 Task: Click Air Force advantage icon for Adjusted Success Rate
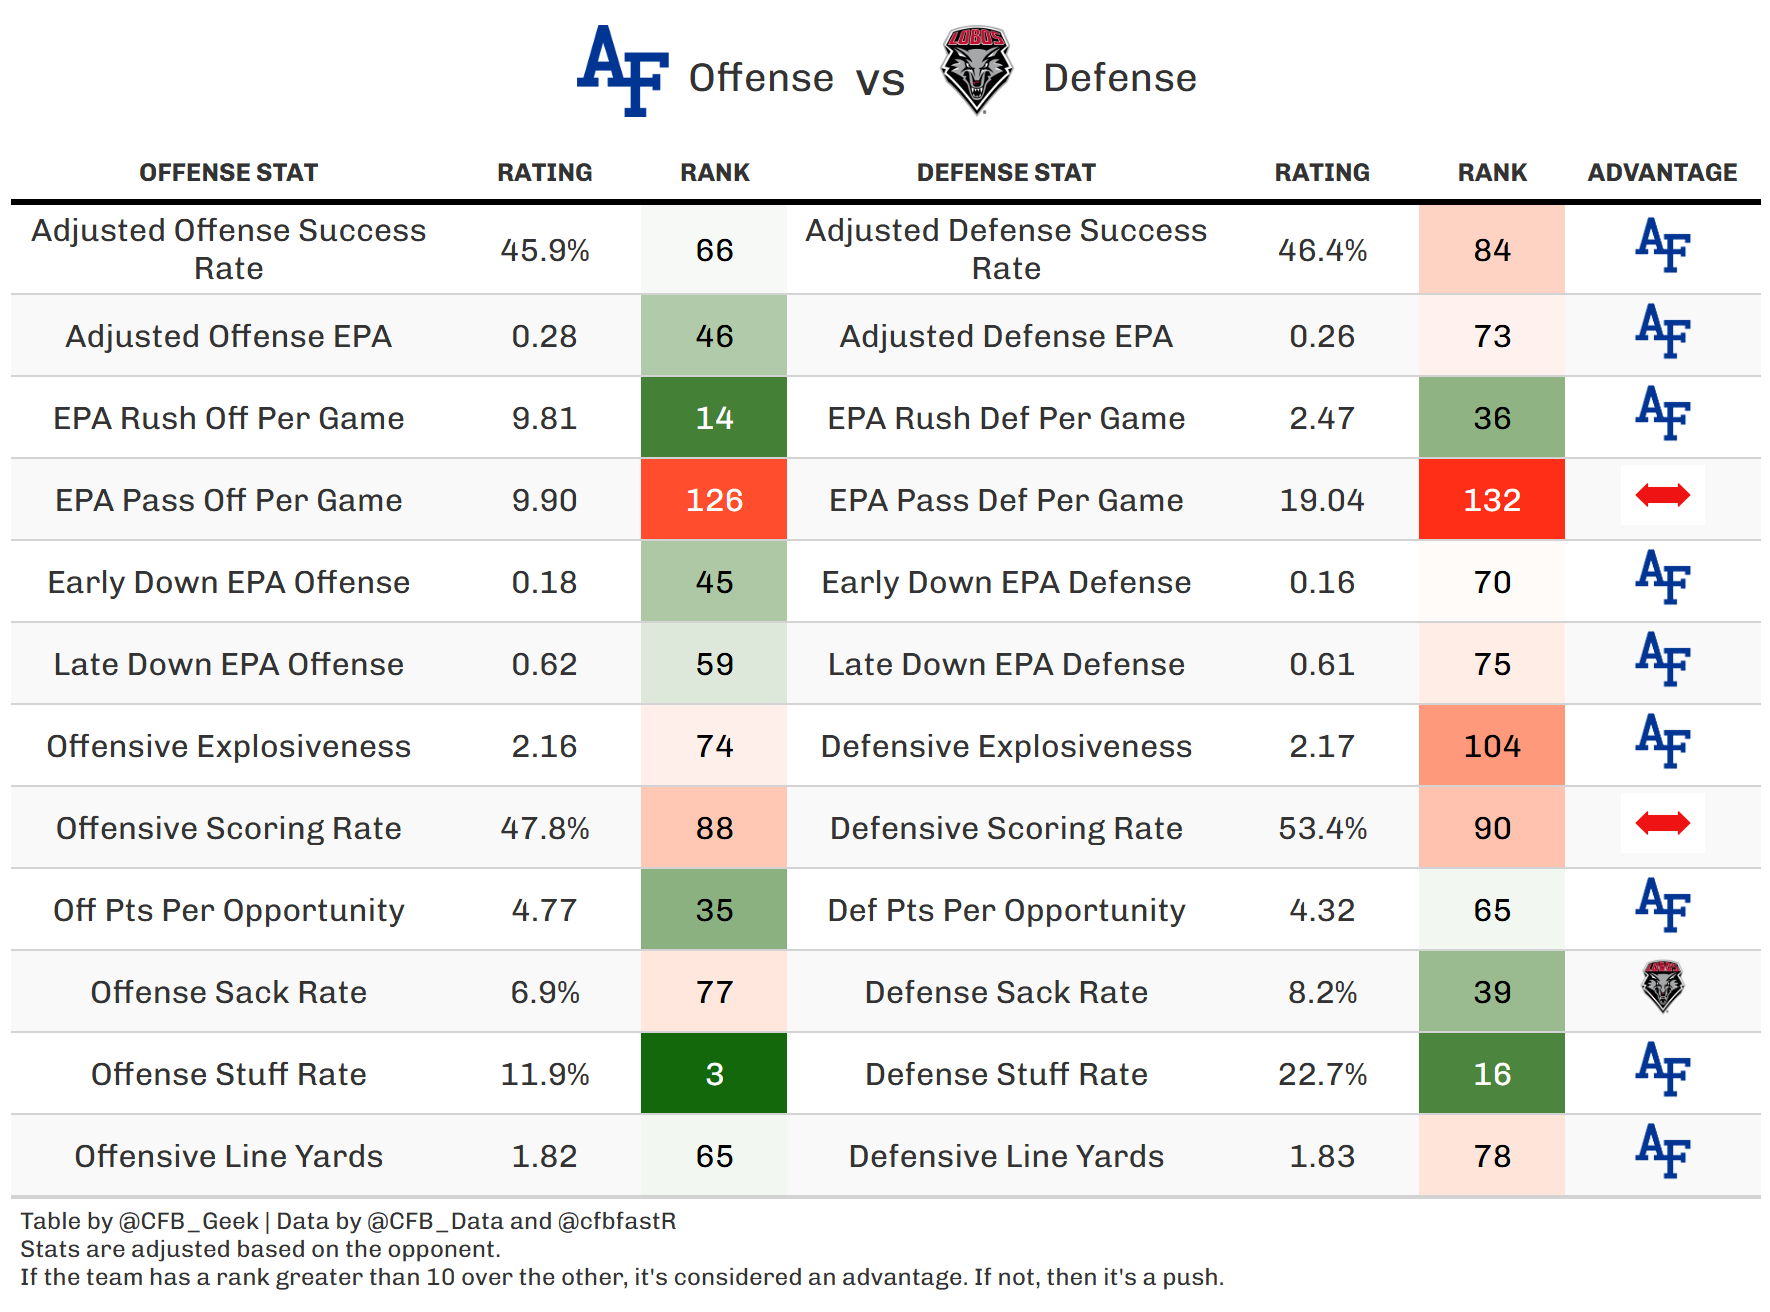tap(1662, 245)
